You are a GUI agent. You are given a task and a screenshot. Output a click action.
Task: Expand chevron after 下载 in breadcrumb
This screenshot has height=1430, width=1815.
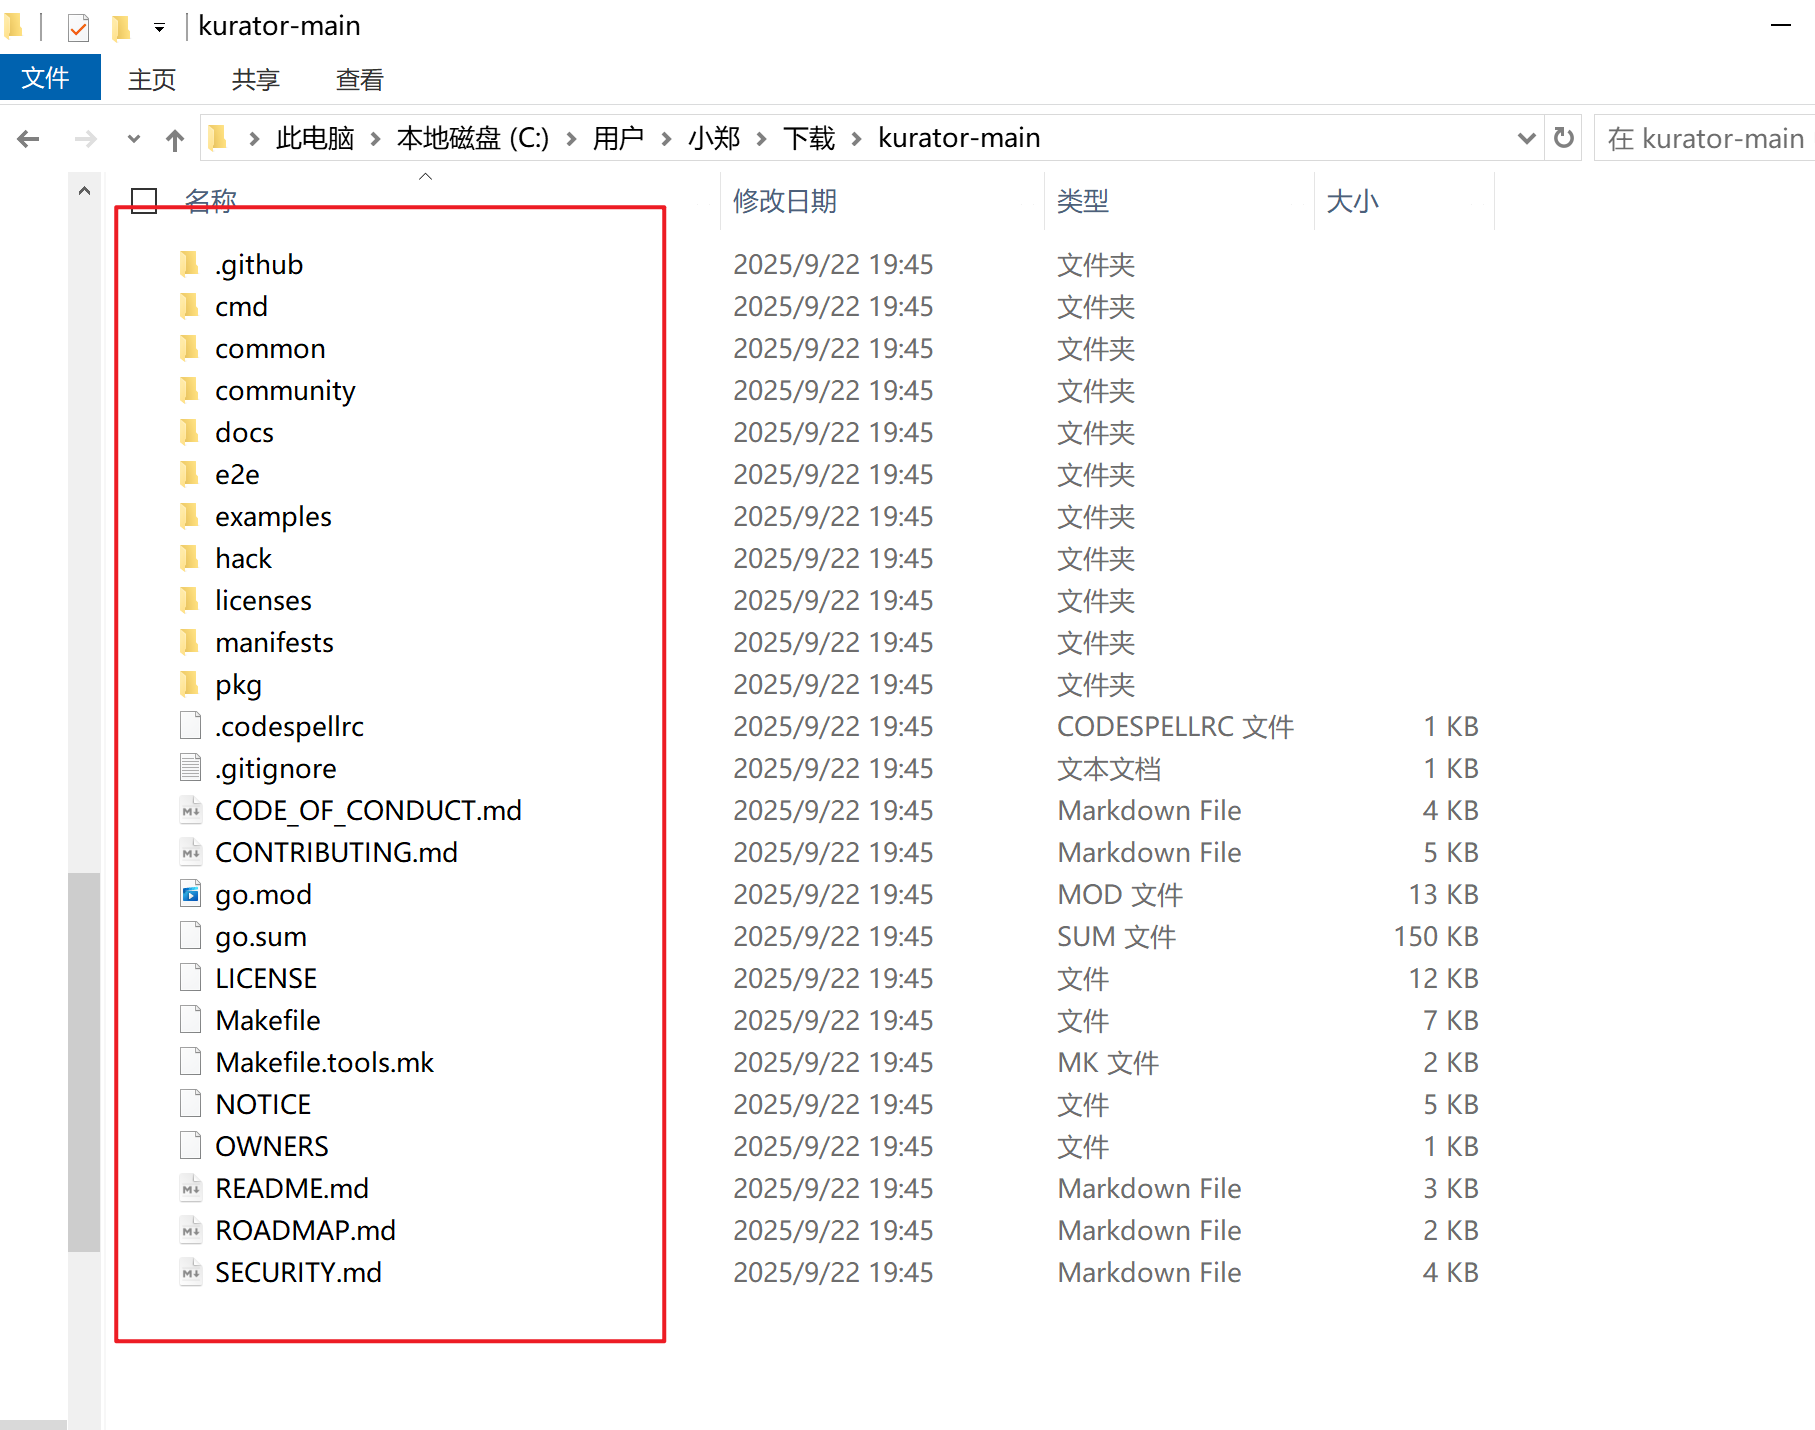(856, 139)
